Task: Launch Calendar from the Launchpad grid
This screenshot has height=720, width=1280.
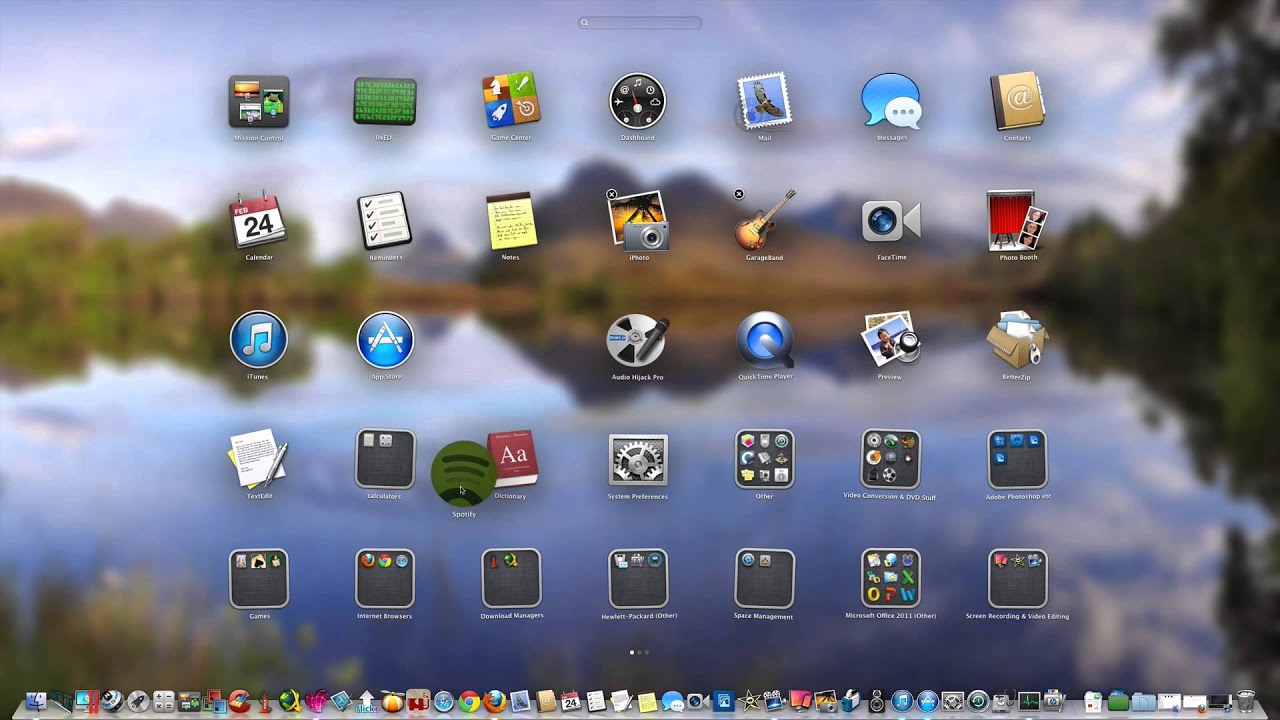Action: 259,220
